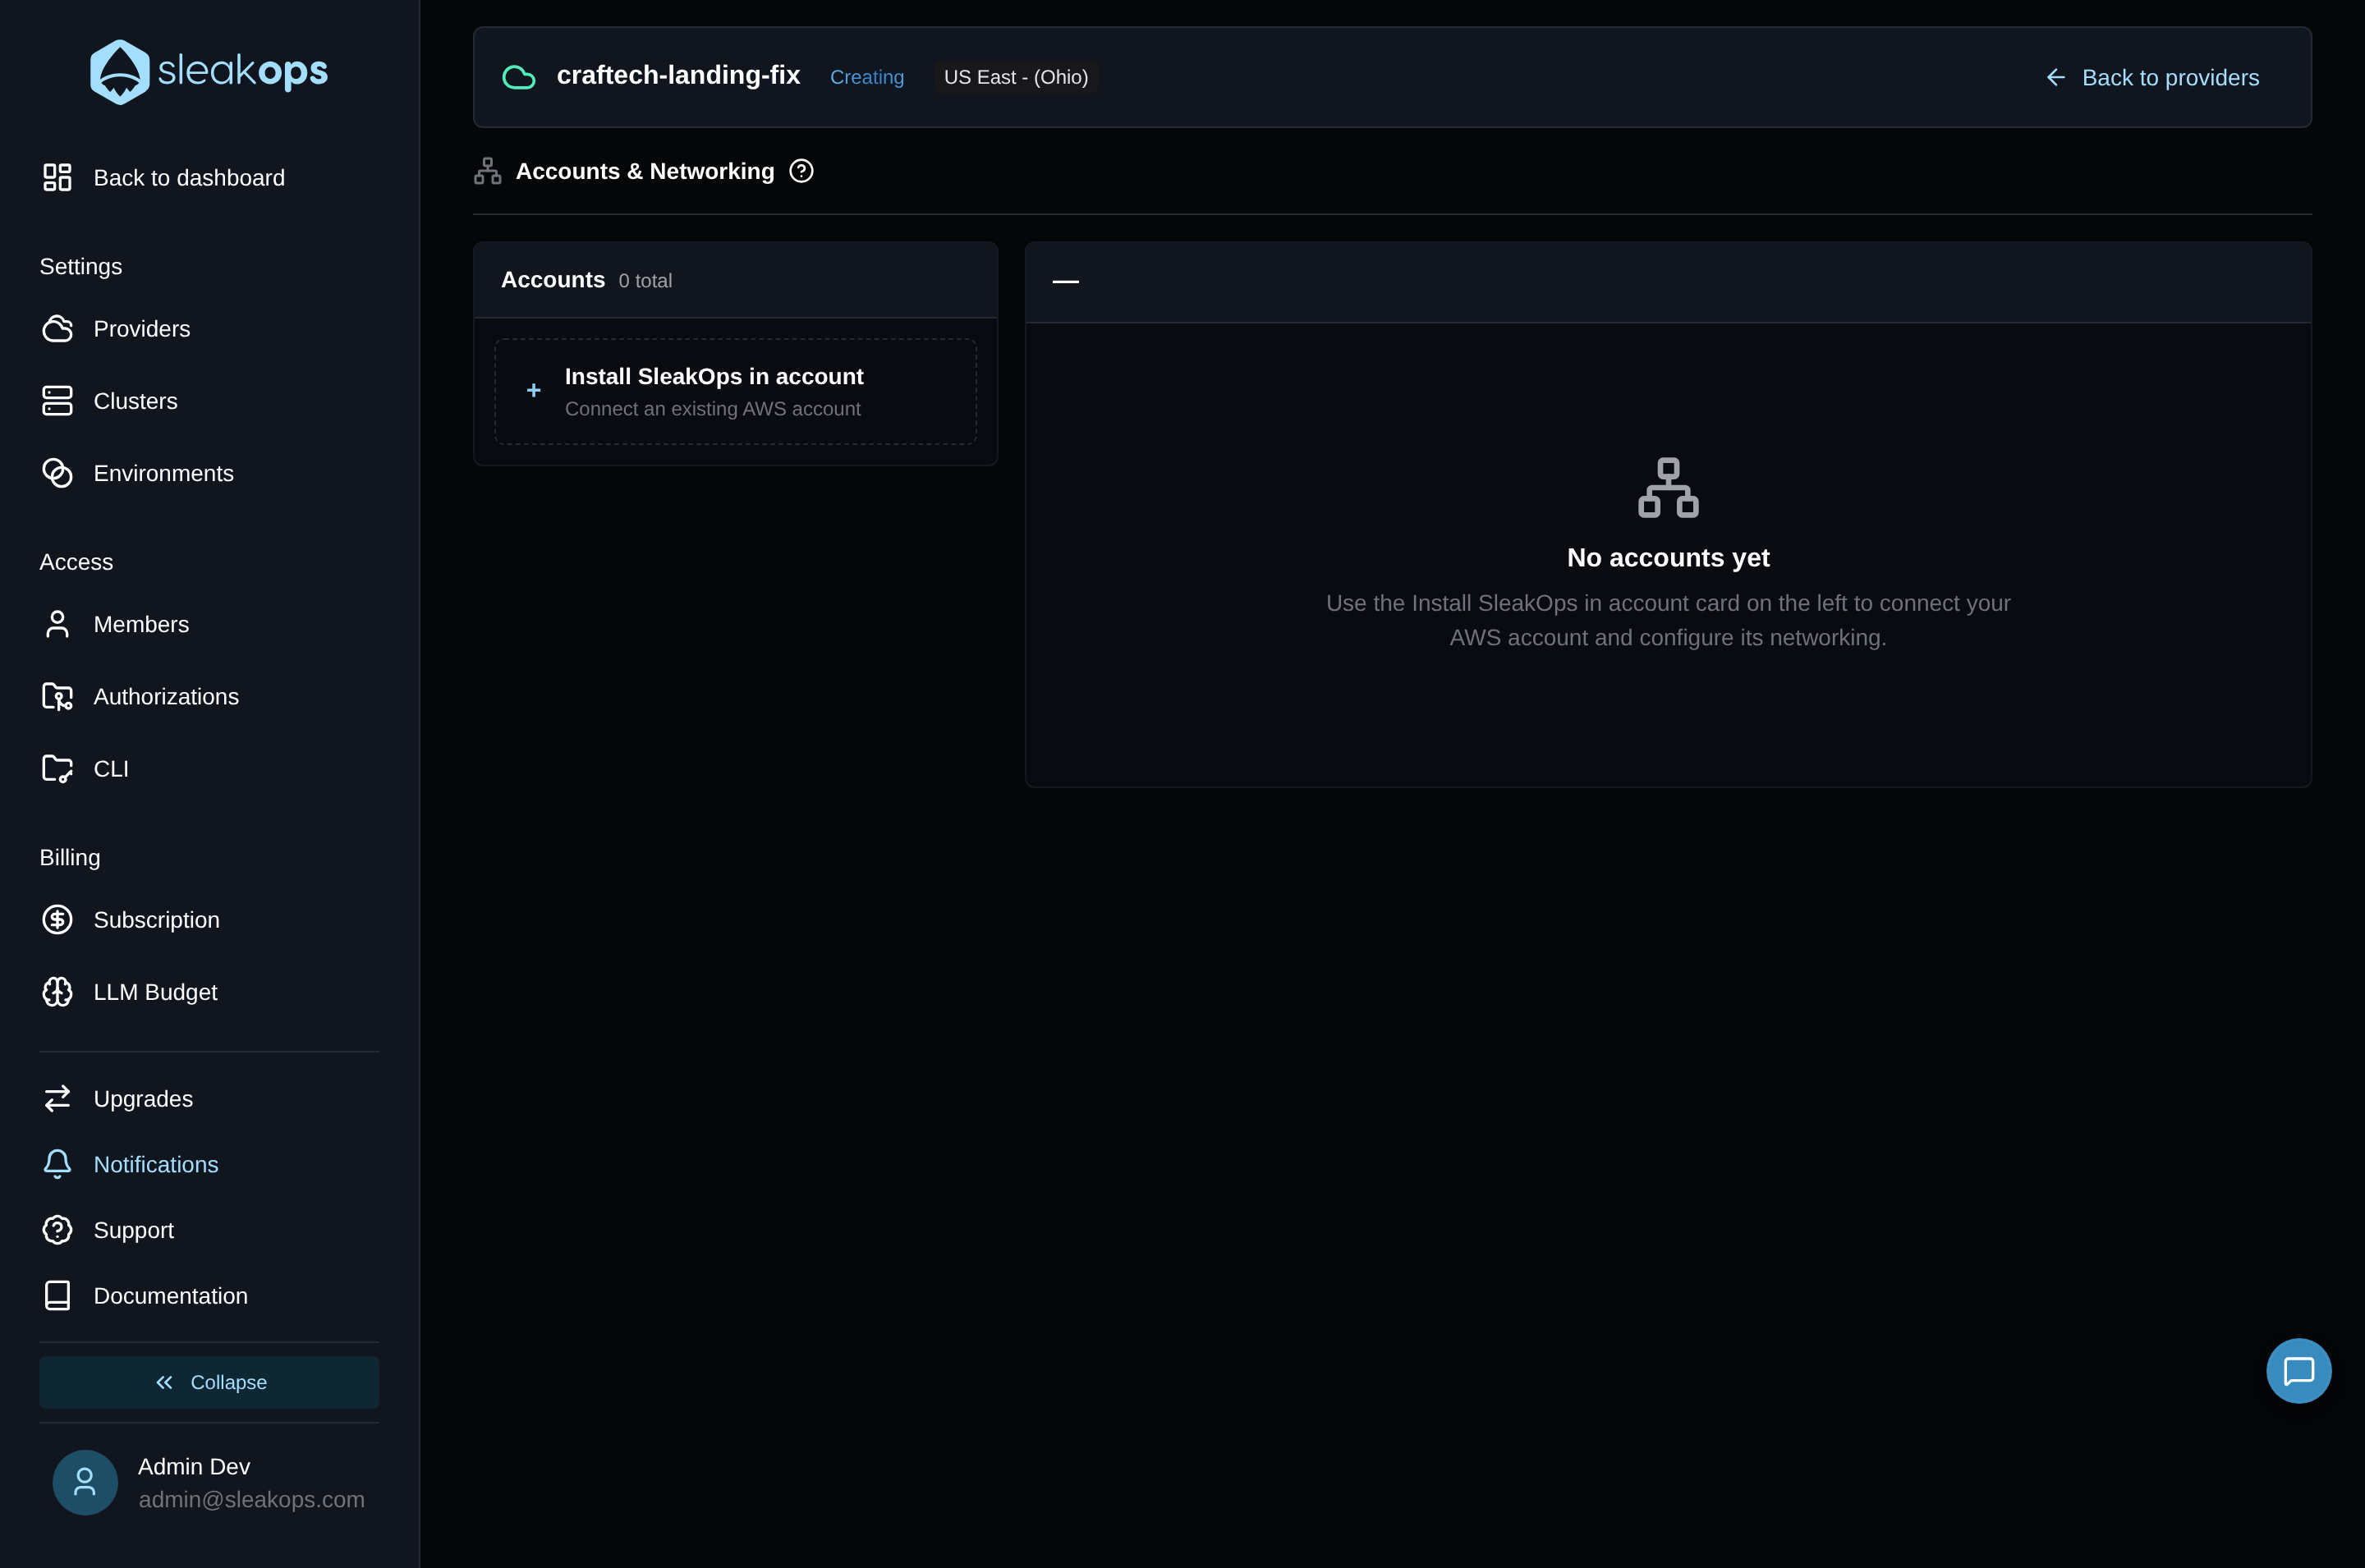Click the CLI folder icon
This screenshot has height=1568, width=2365.
[57, 768]
